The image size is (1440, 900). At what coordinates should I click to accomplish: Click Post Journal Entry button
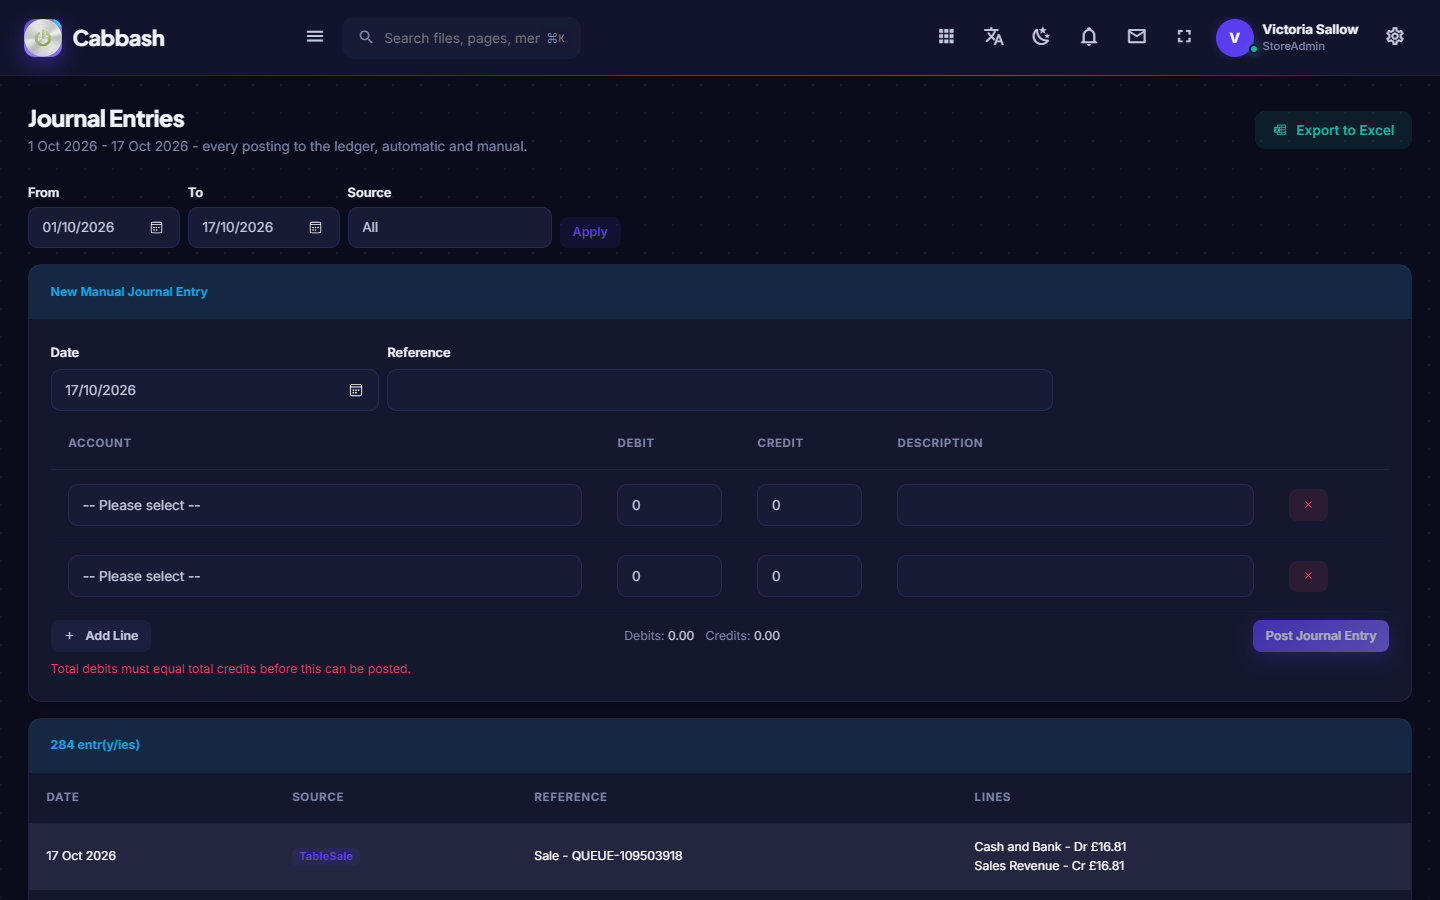(1320, 636)
